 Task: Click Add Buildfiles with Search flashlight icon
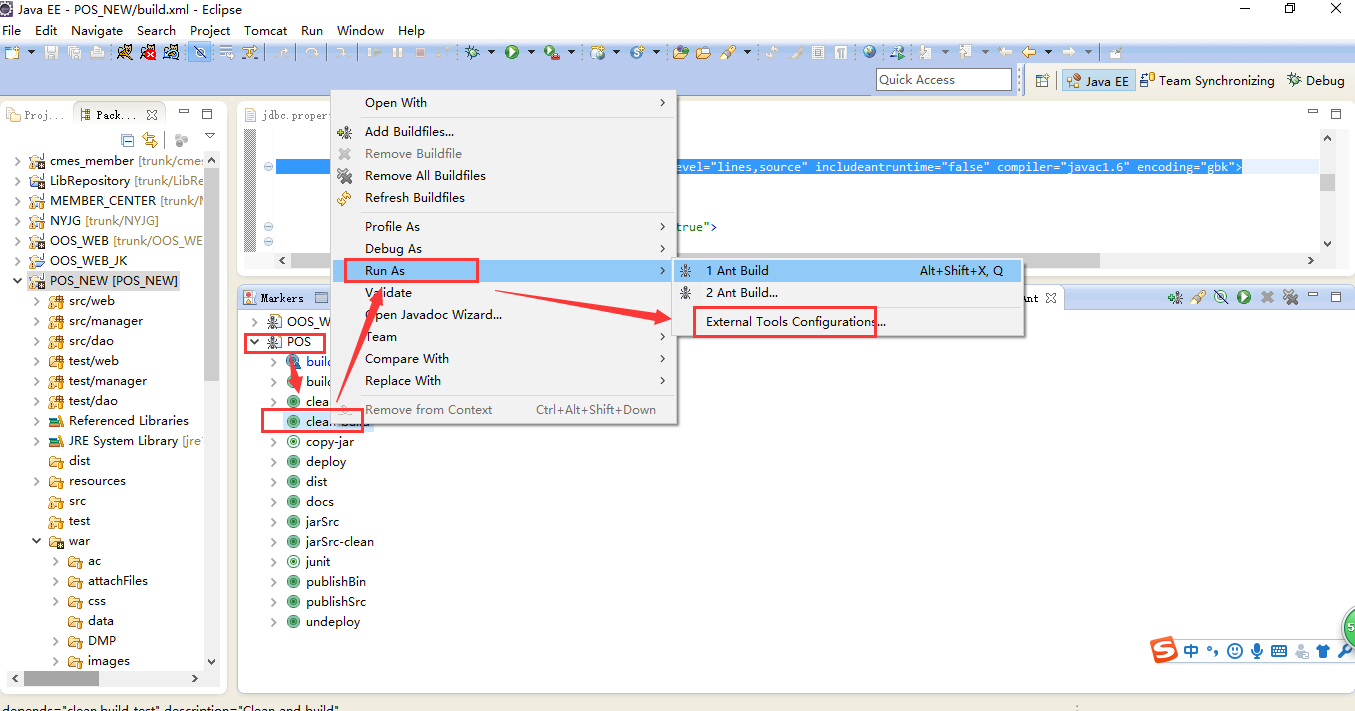pos(1198,297)
